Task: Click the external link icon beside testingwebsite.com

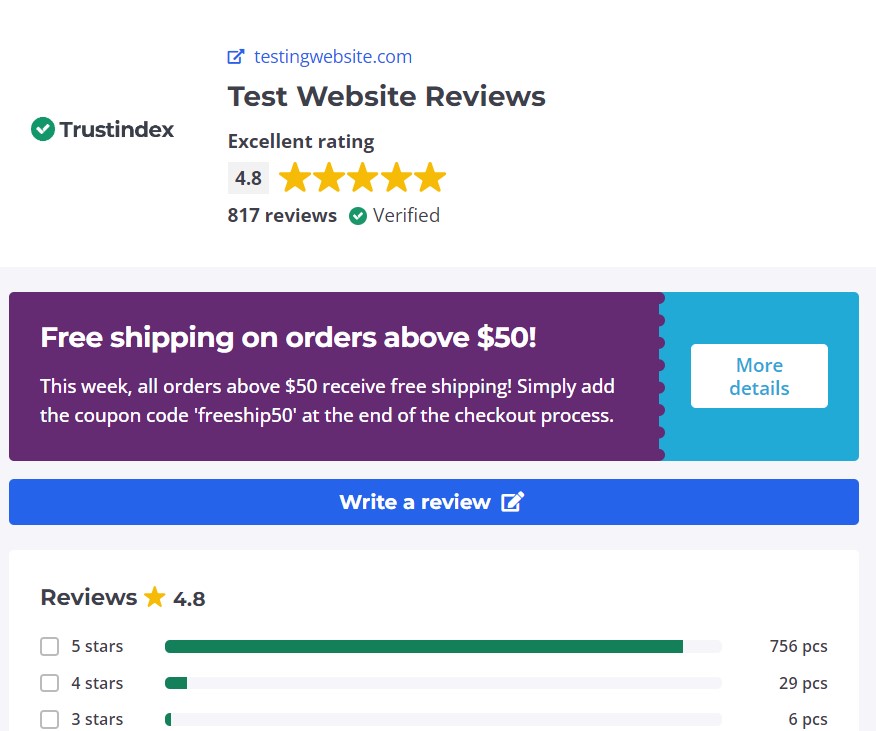Action: tap(236, 57)
